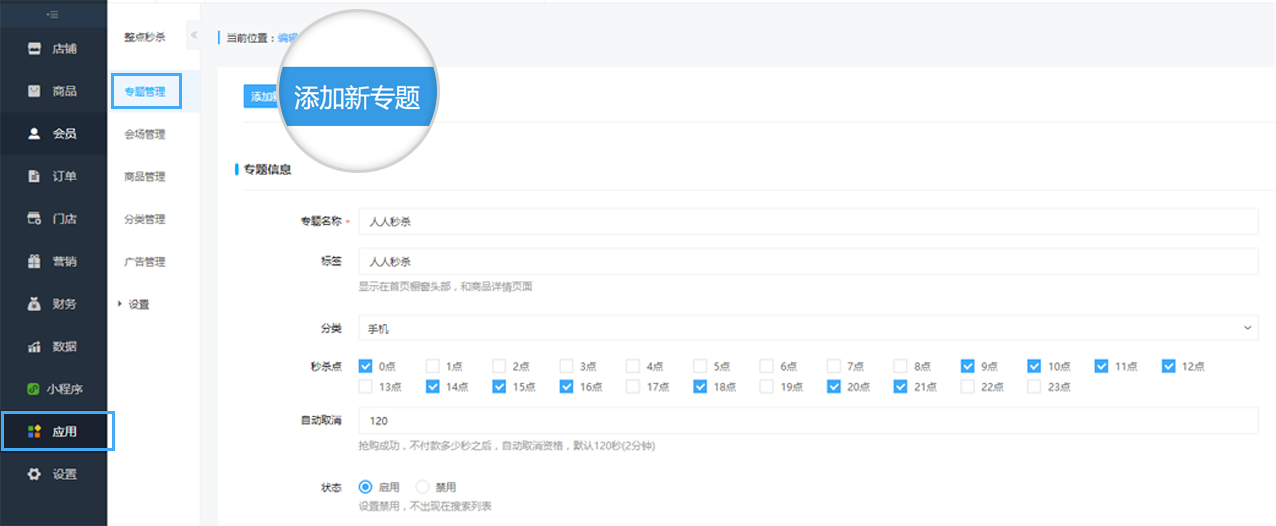Uncheck the 0点 seckill checkbox
1276x526 pixels.
[365, 366]
